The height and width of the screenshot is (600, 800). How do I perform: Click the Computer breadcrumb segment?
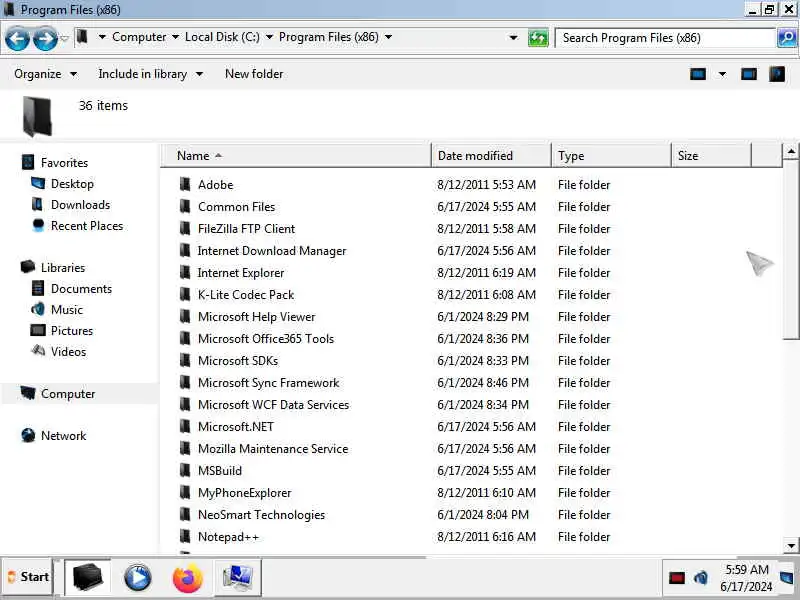(x=139, y=37)
